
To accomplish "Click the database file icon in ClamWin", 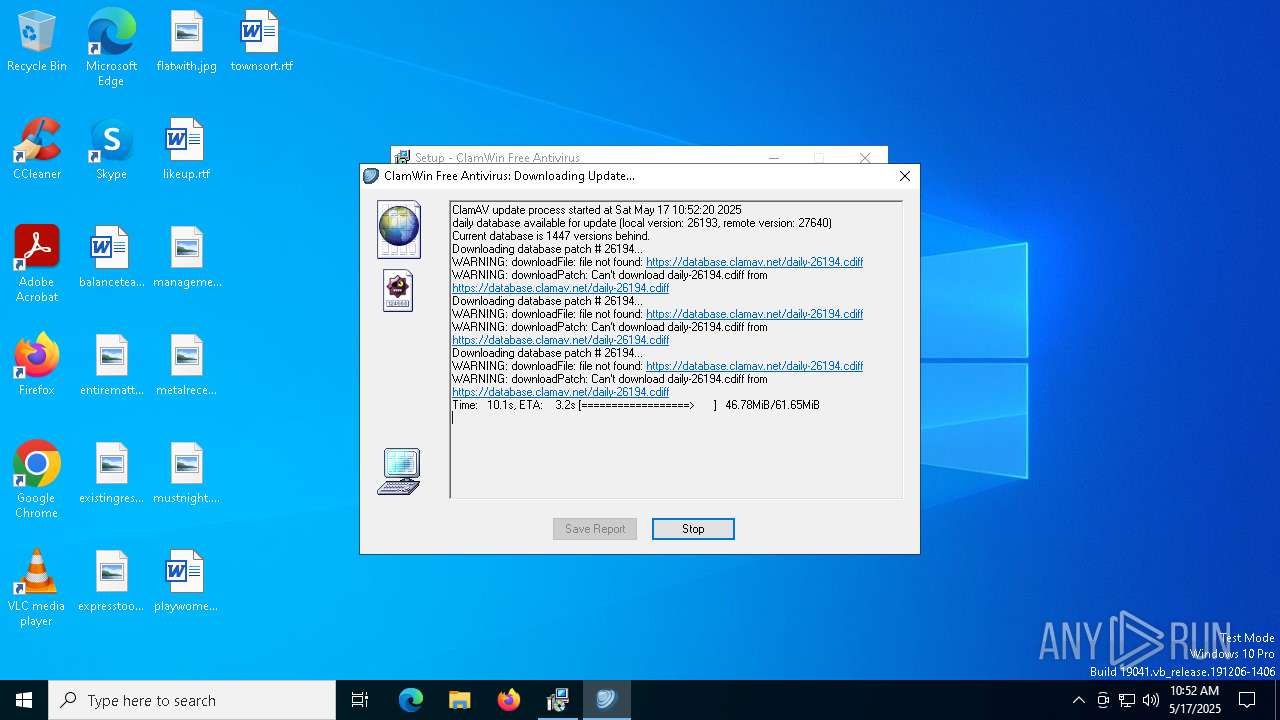I will click(398, 291).
